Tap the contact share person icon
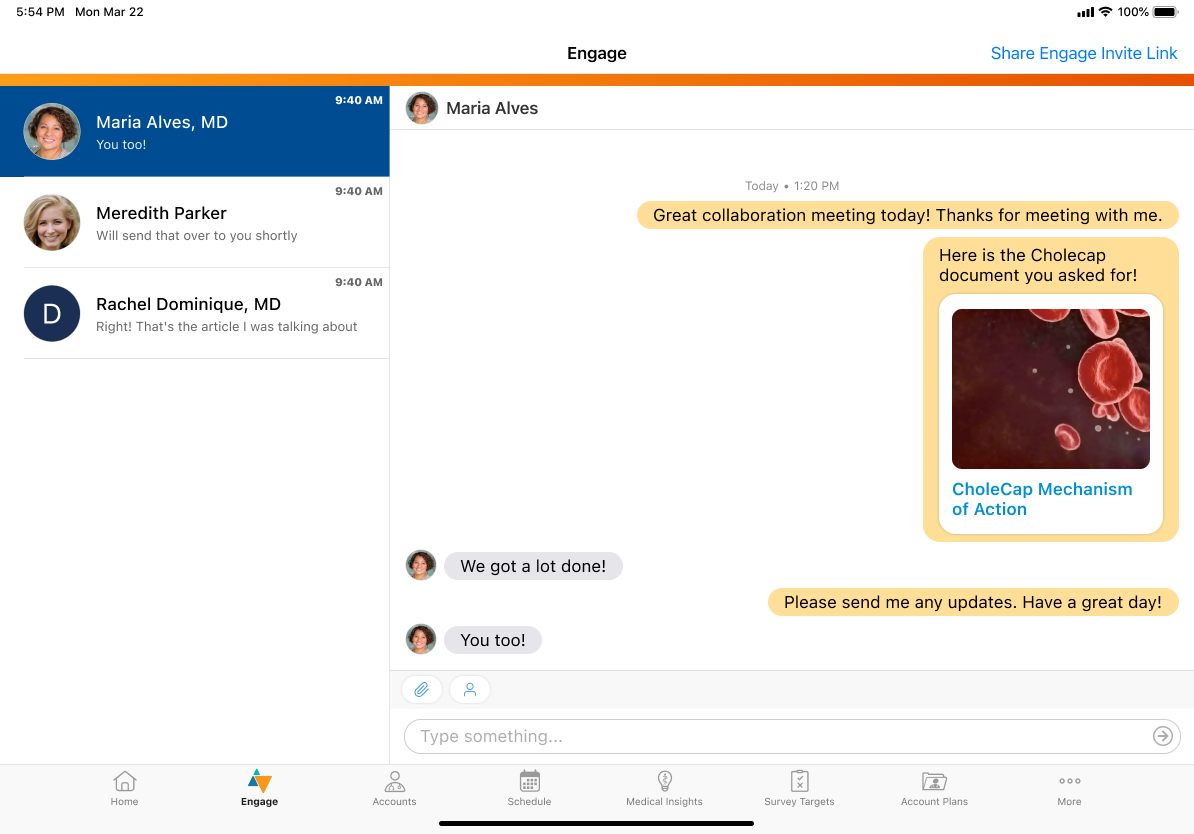Viewport: 1194px width, 834px height. 470,690
